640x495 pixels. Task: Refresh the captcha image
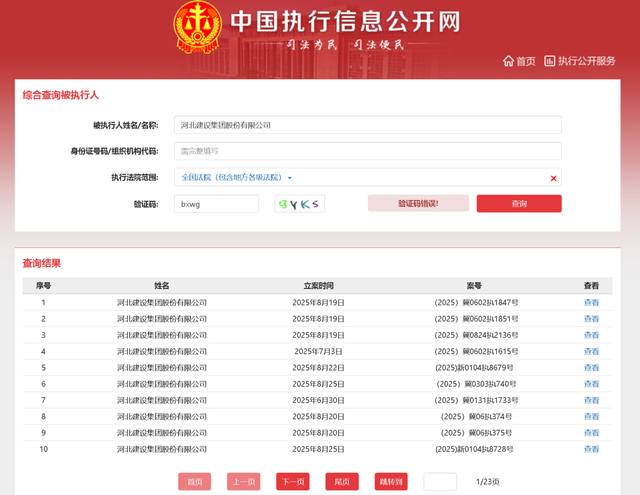300,204
